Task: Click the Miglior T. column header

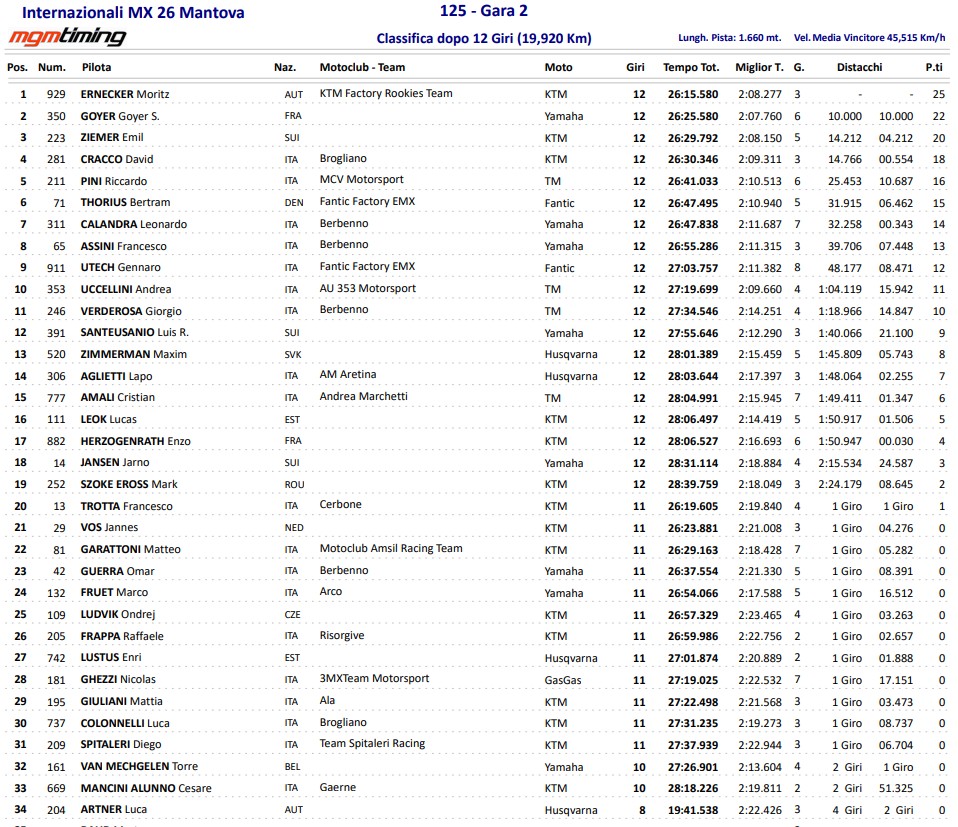Action: [759, 67]
